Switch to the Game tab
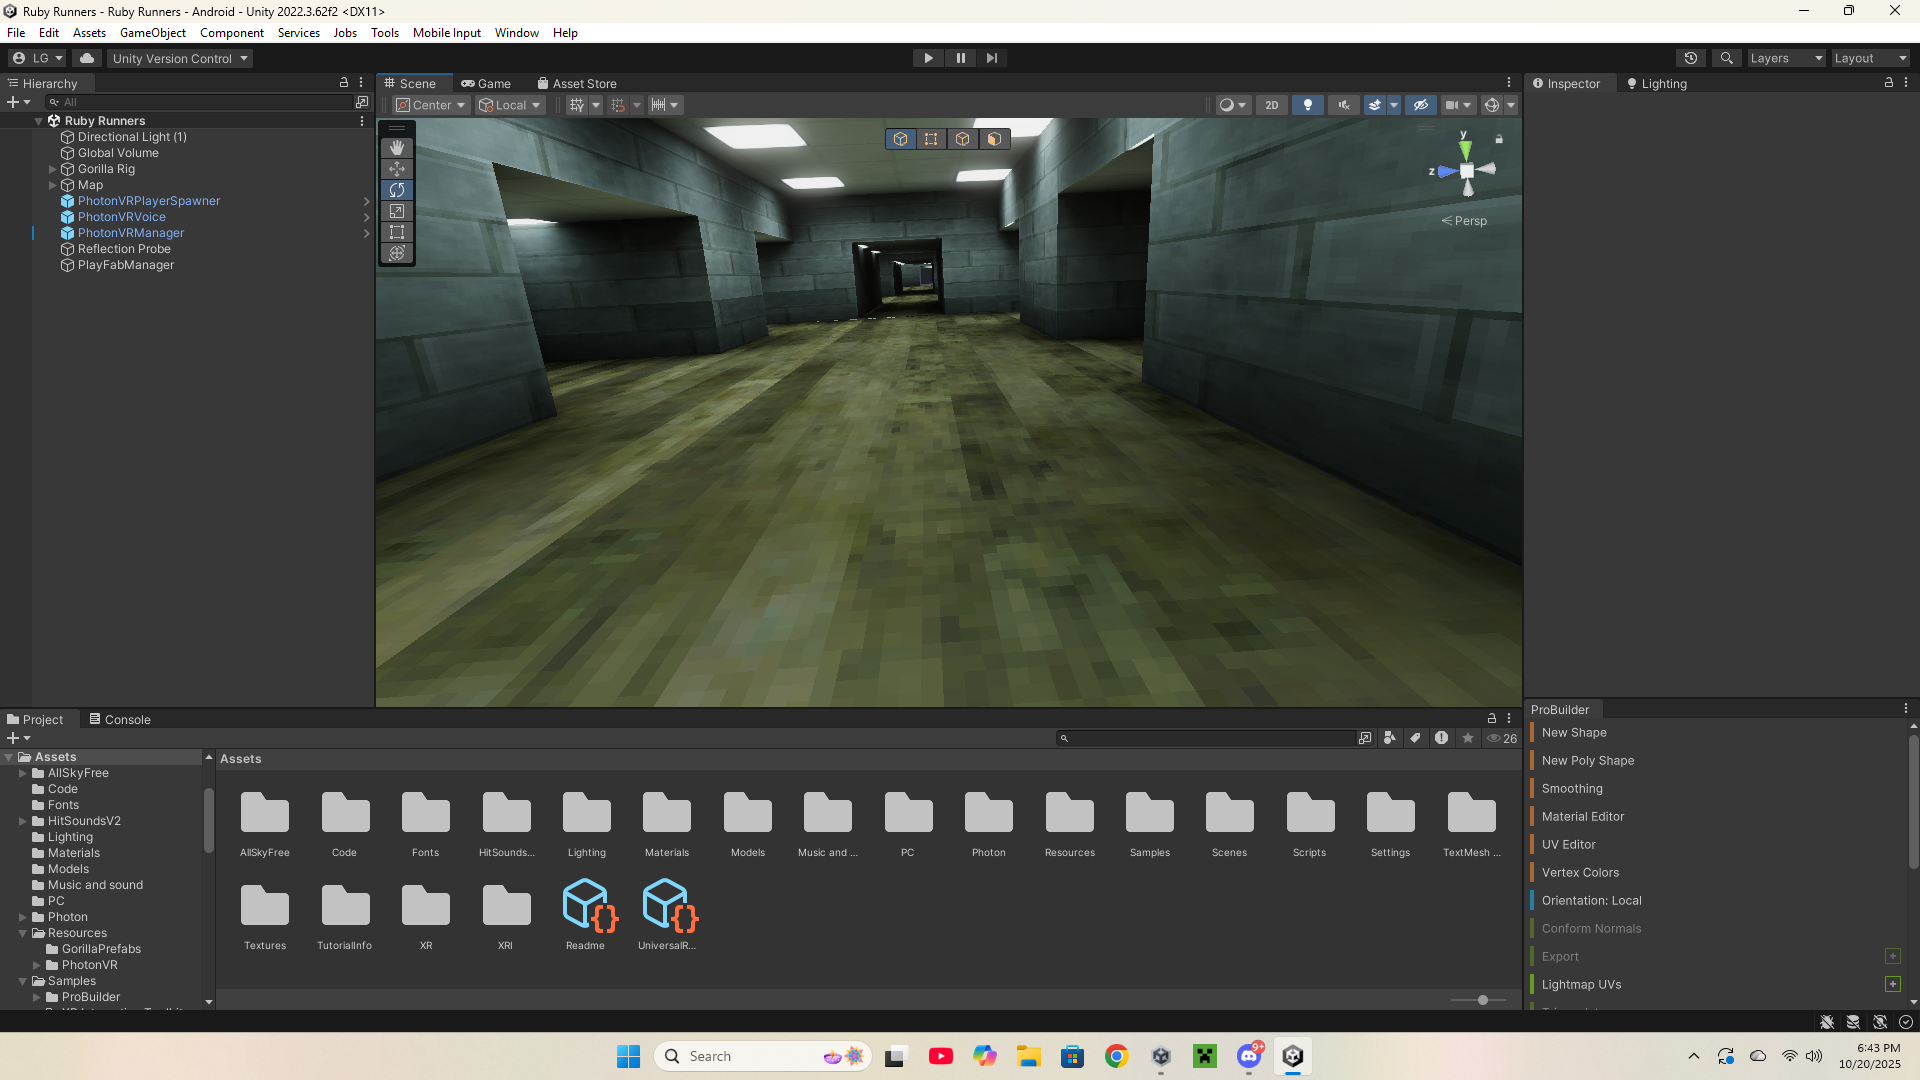The width and height of the screenshot is (1920, 1080). point(486,84)
